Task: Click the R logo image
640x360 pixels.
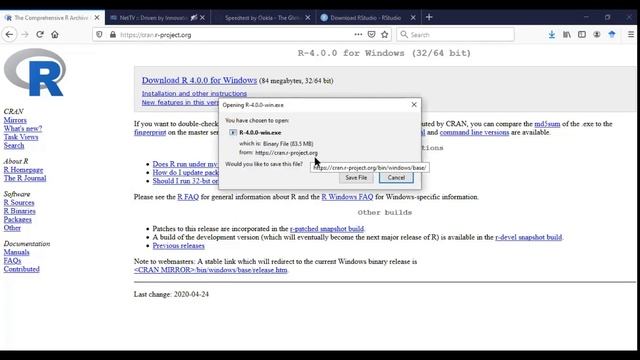Action: click(35, 72)
